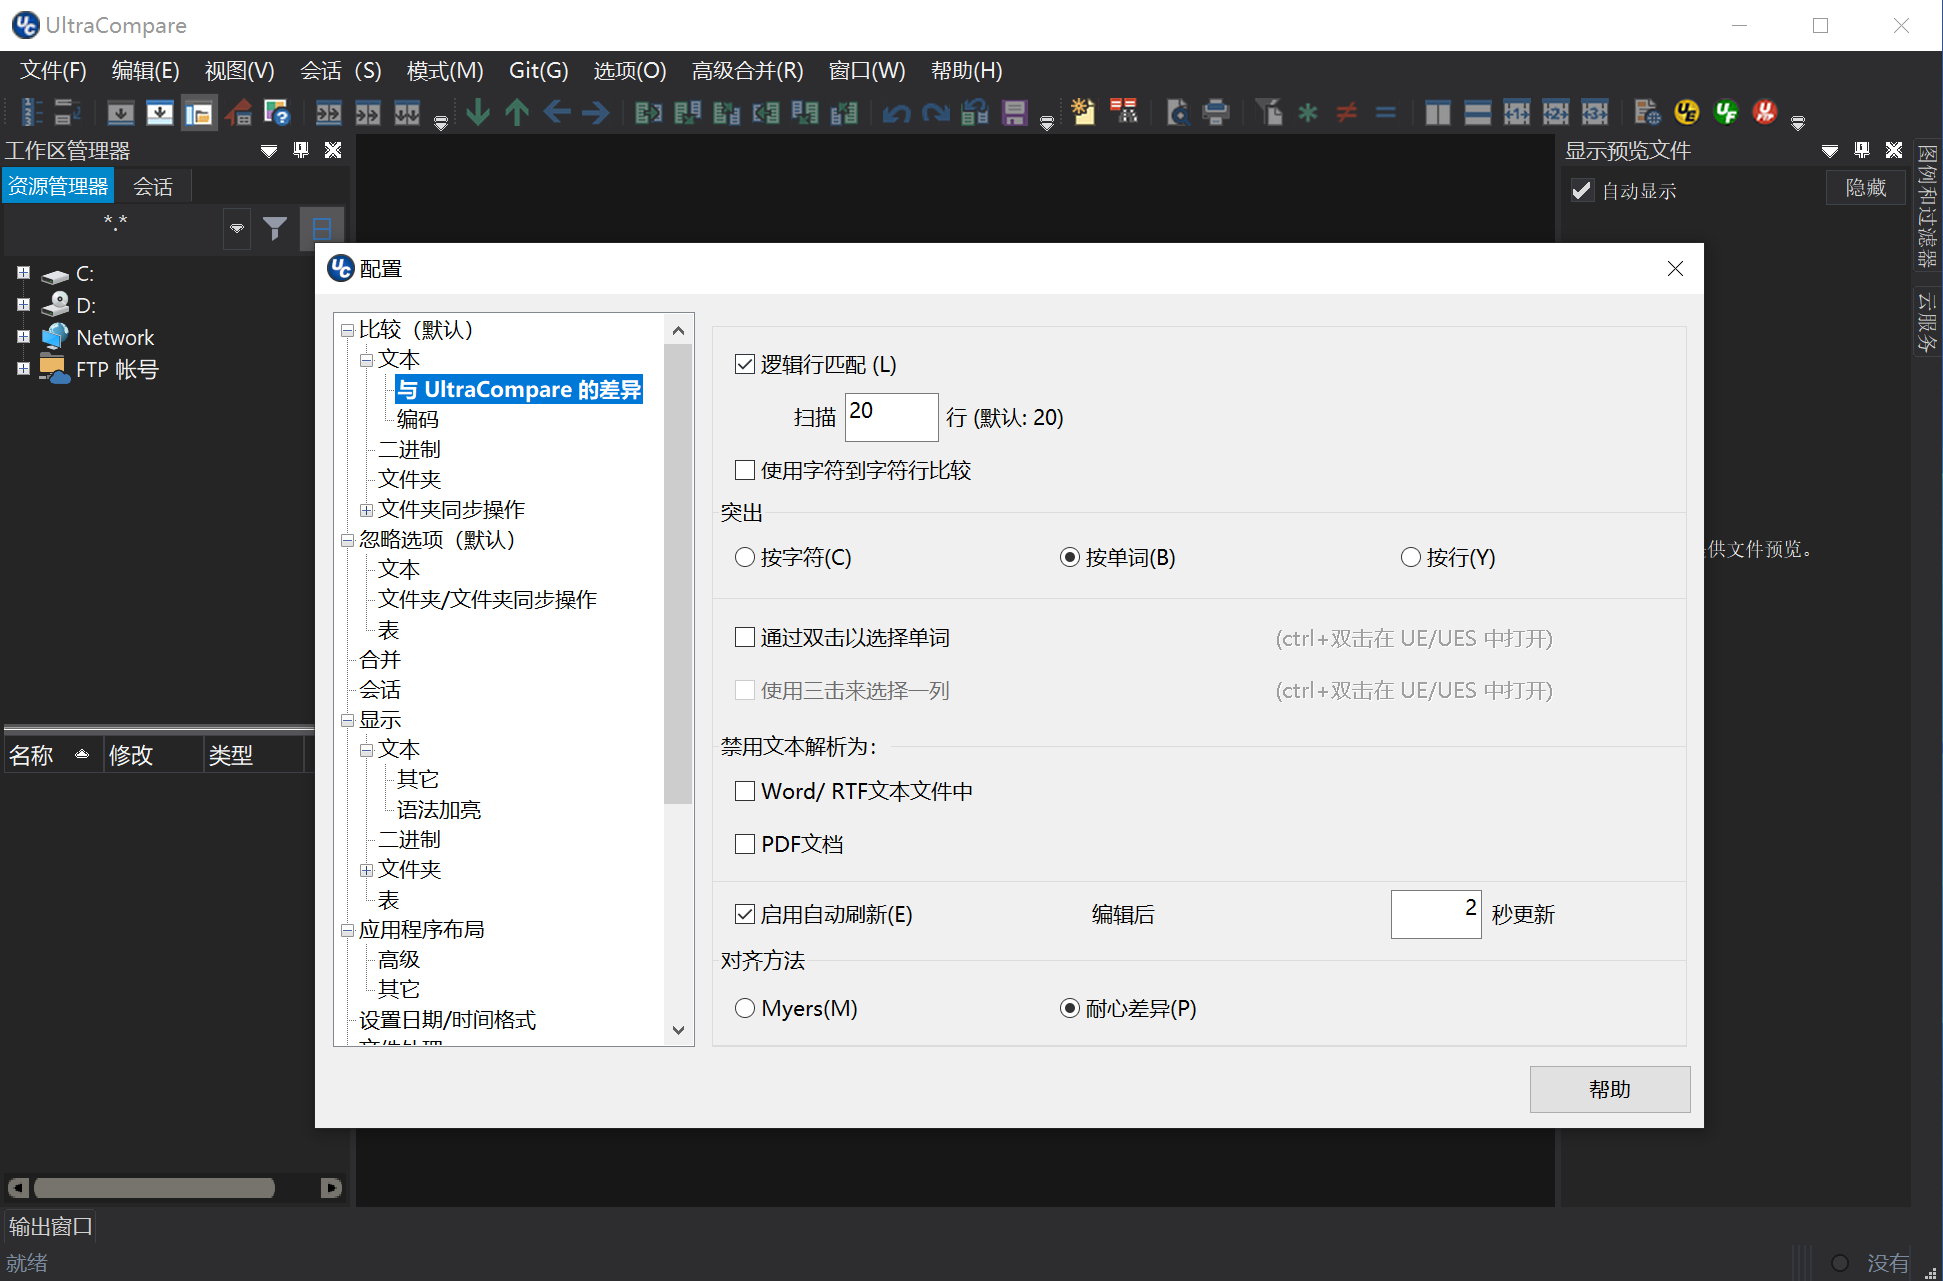The height and width of the screenshot is (1281, 1943).
Task: Click the blue left arrow toolbar icon
Action: click(557, 112)
